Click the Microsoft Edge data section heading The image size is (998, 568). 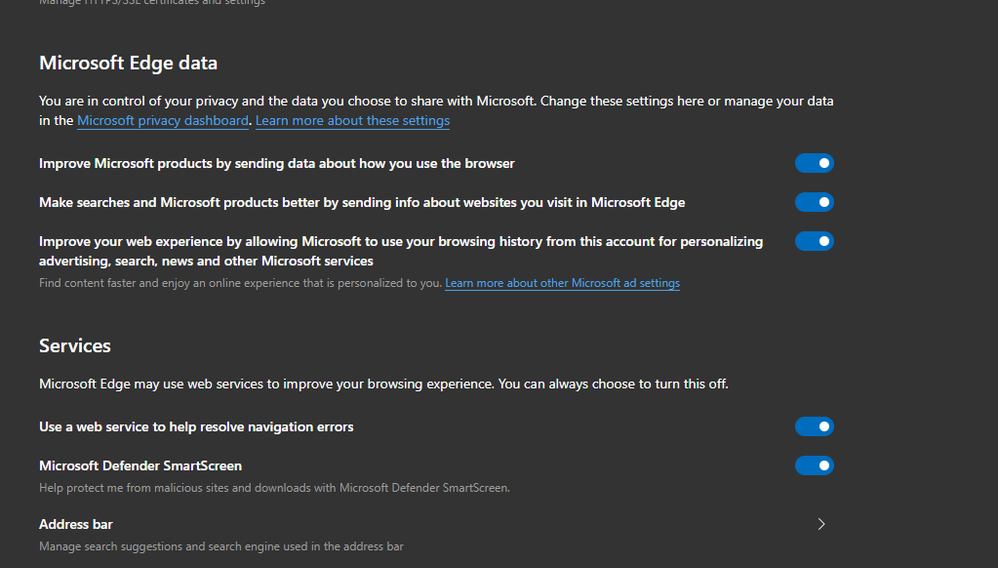pos(128,63)
